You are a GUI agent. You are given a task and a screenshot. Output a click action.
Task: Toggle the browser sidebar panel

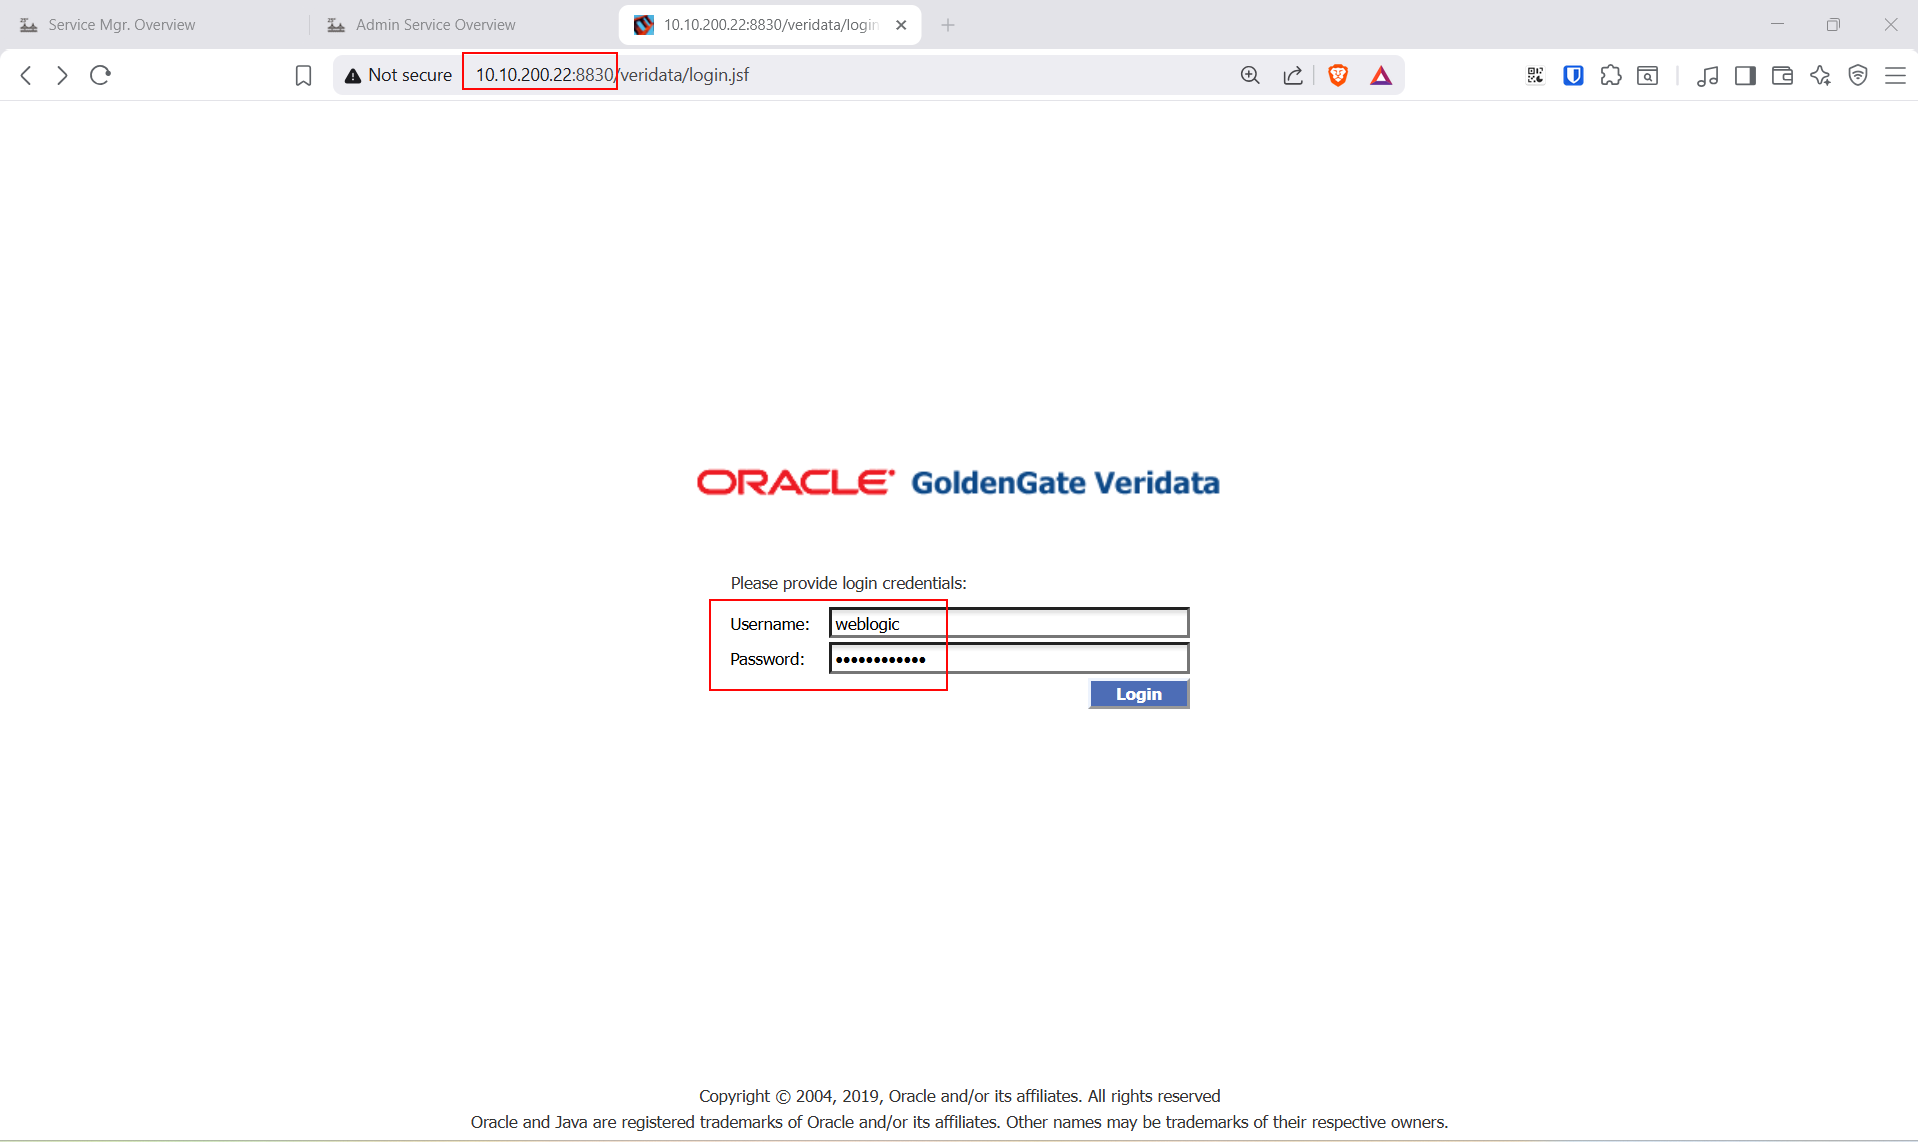point(1745,75)
